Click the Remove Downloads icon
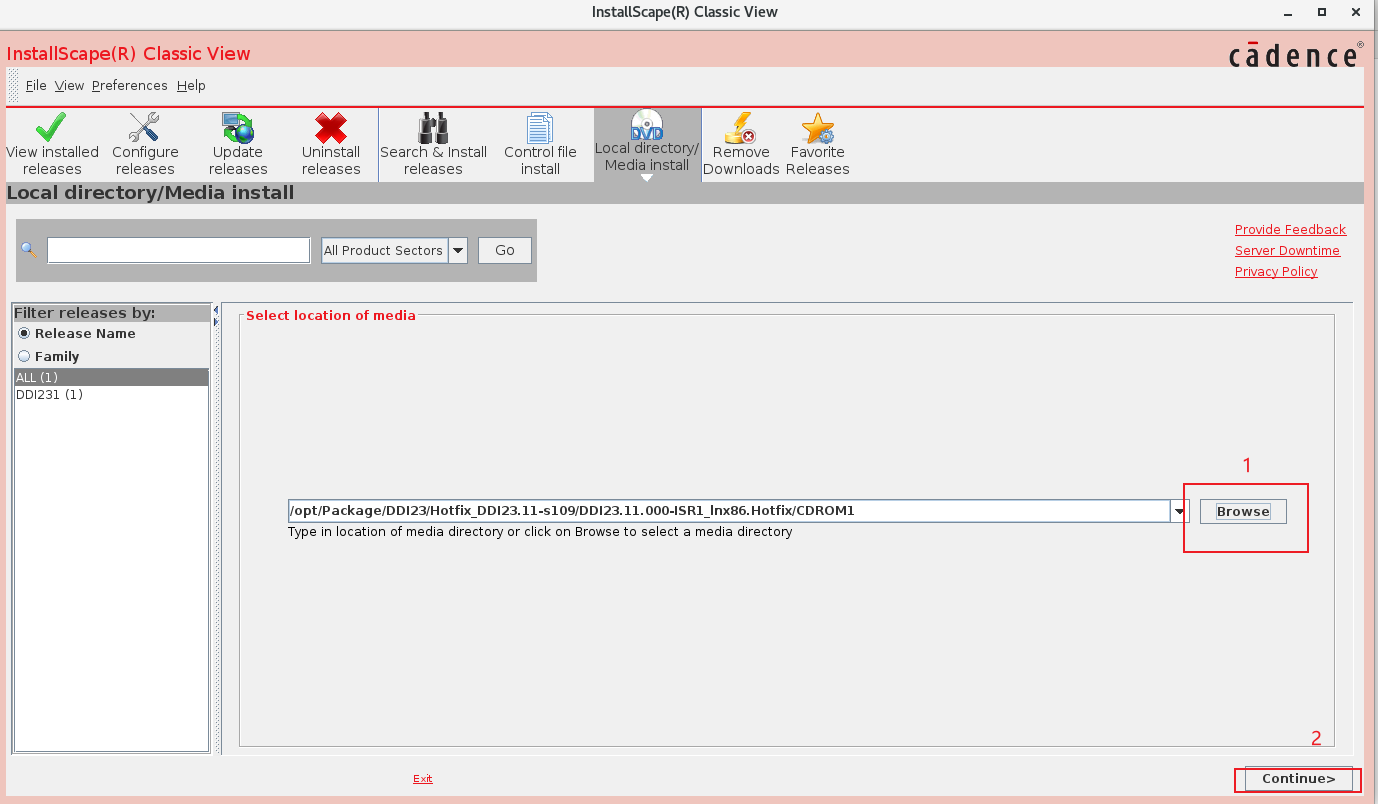The image size is (1378, 804). (x=741, y=129)
